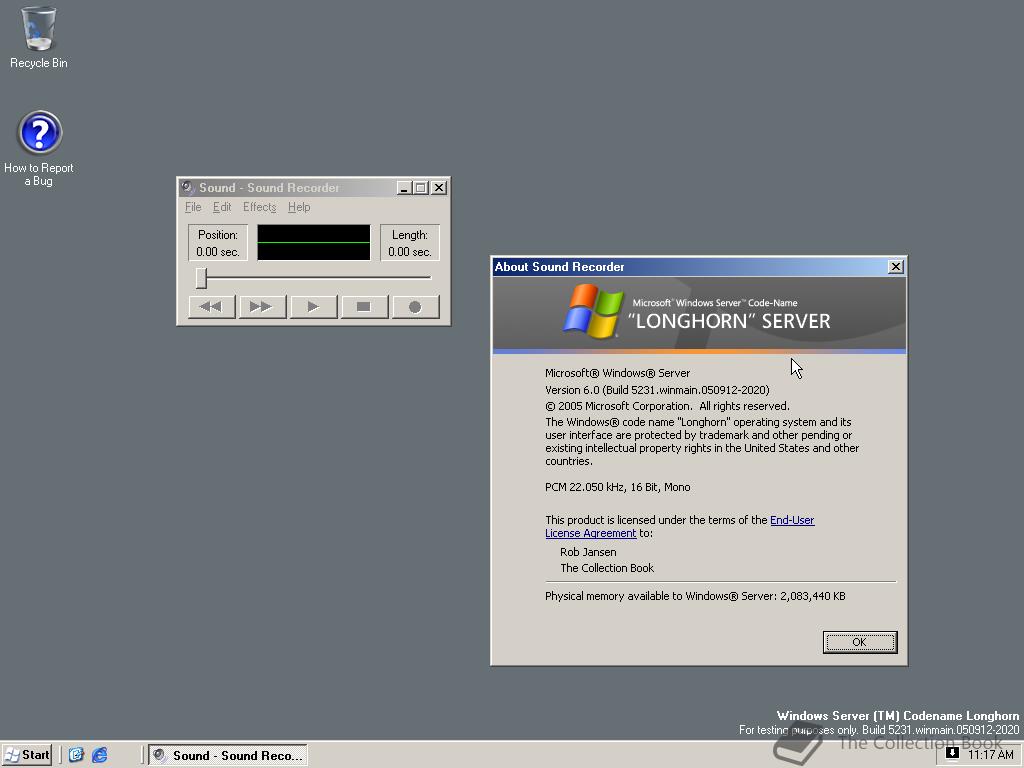The height and width of the screenshot is (768, 1024).
Task: Click The Collection Book organization text
Action: [607, 568]
